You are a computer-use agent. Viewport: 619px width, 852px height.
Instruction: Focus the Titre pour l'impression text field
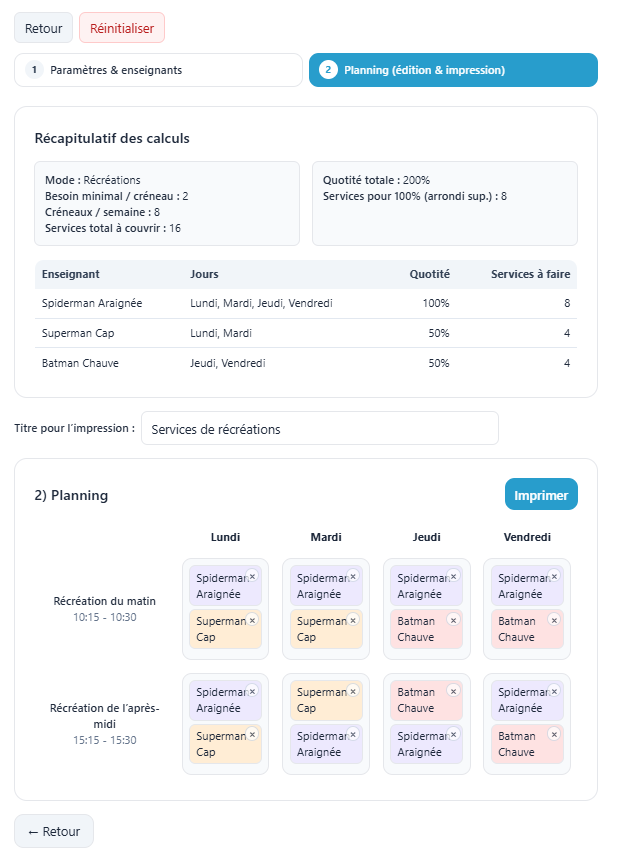pos(319,429)
